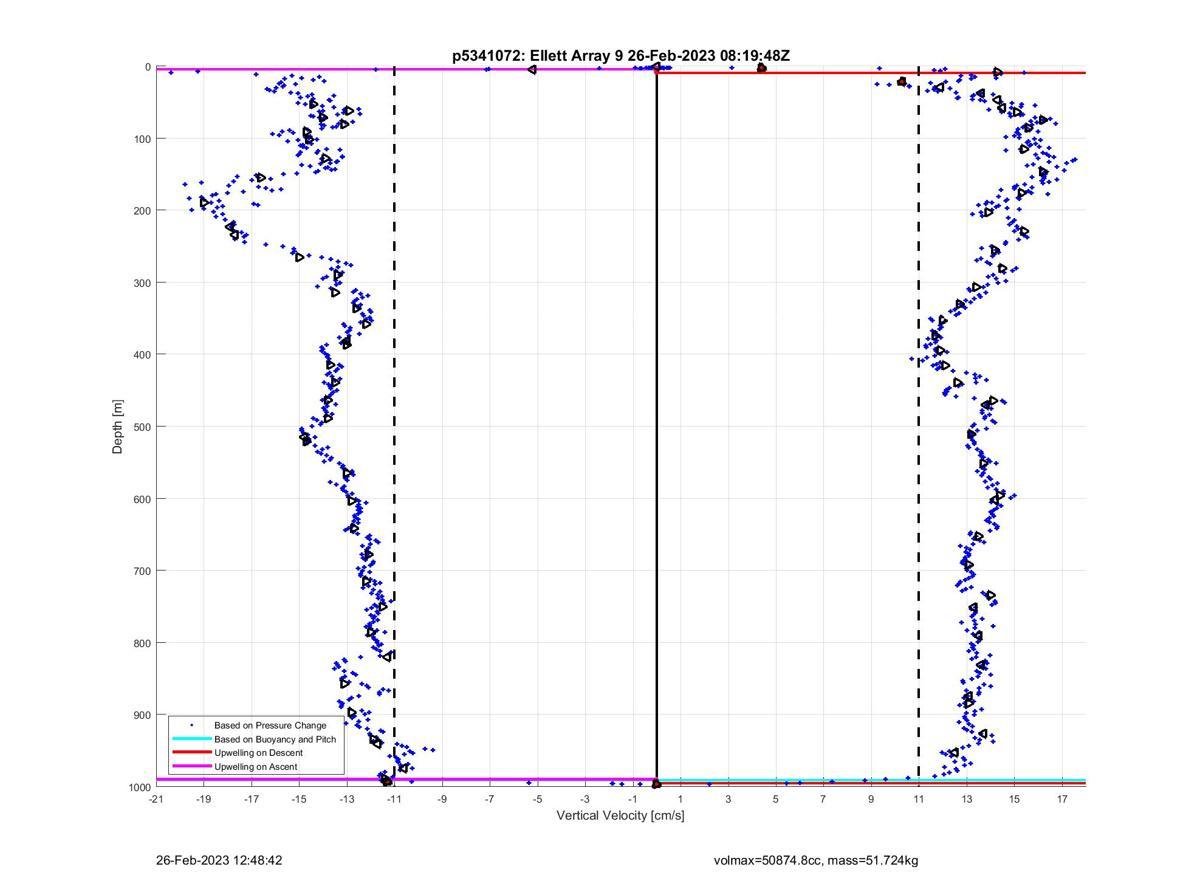Select the 'Depth [m]' y-axis label

pyautogui.click(x=118, y=426)
